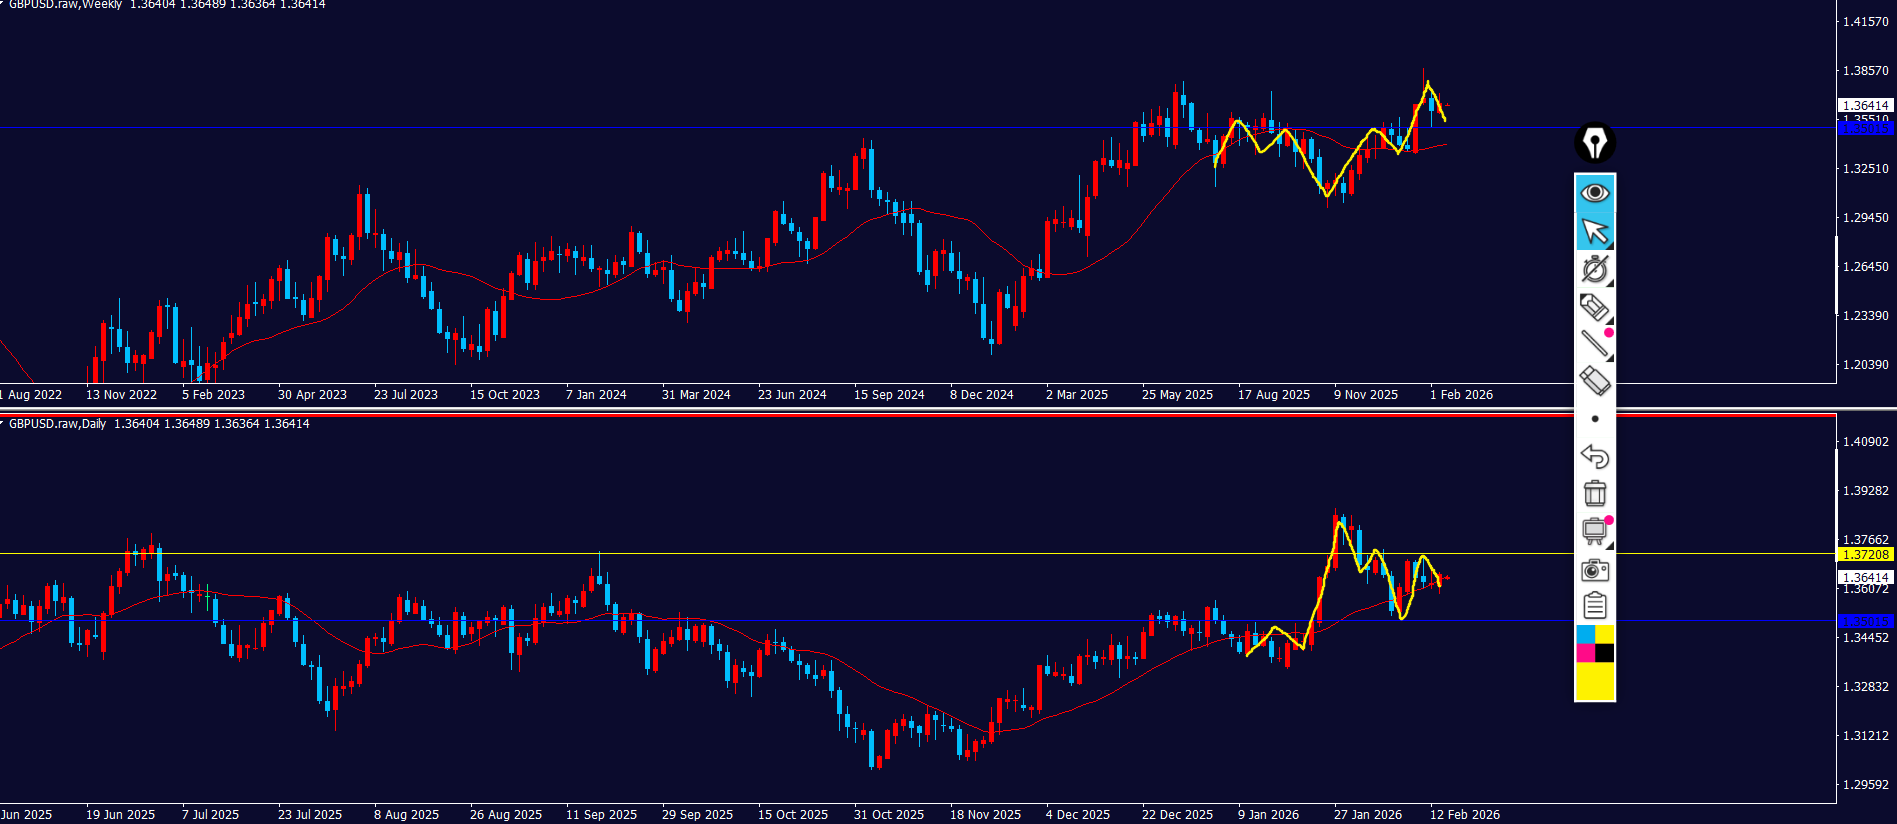
Task: Select the eraser tool
Action: (1594, 381)
